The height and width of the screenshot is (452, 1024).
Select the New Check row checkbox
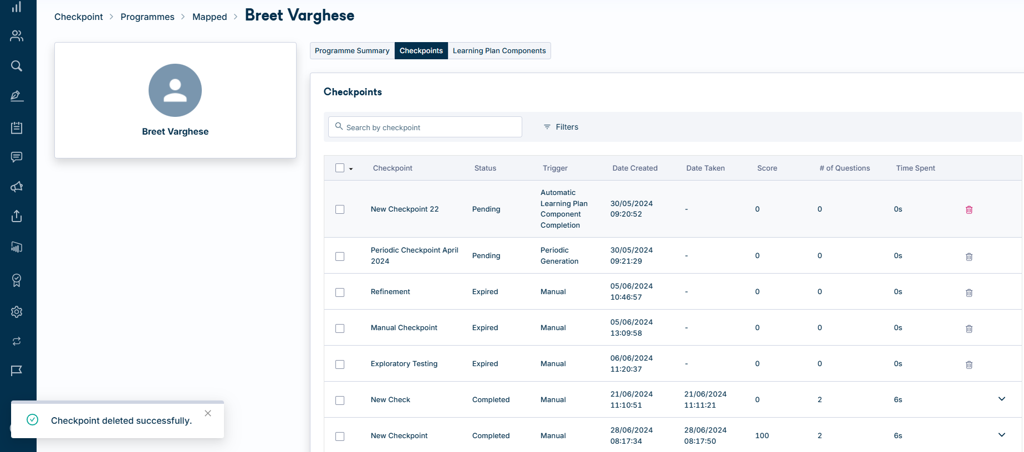(x=340, y=400)
